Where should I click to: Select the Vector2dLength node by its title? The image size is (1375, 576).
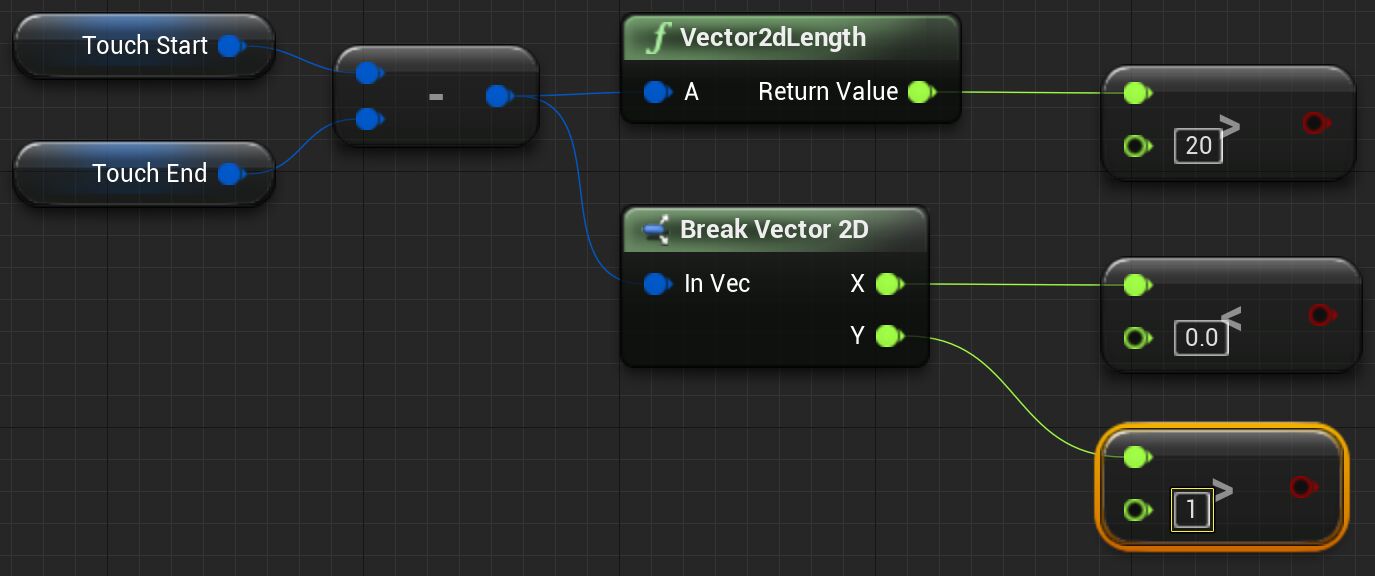click(x=772, y=39)
